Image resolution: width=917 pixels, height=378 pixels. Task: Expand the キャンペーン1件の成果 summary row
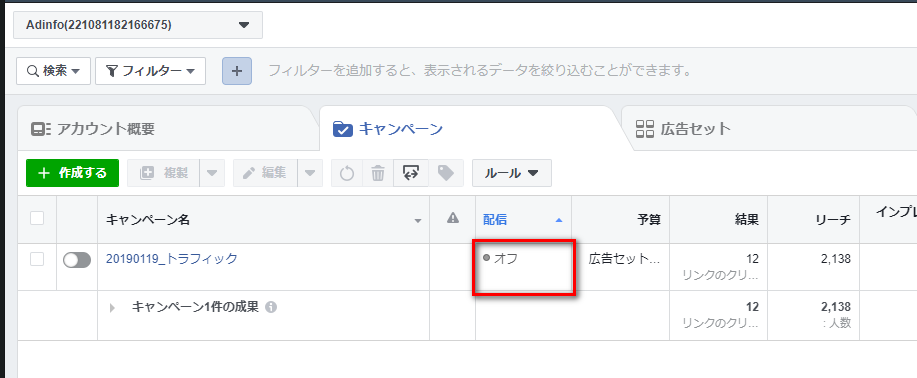coord(112,307)
